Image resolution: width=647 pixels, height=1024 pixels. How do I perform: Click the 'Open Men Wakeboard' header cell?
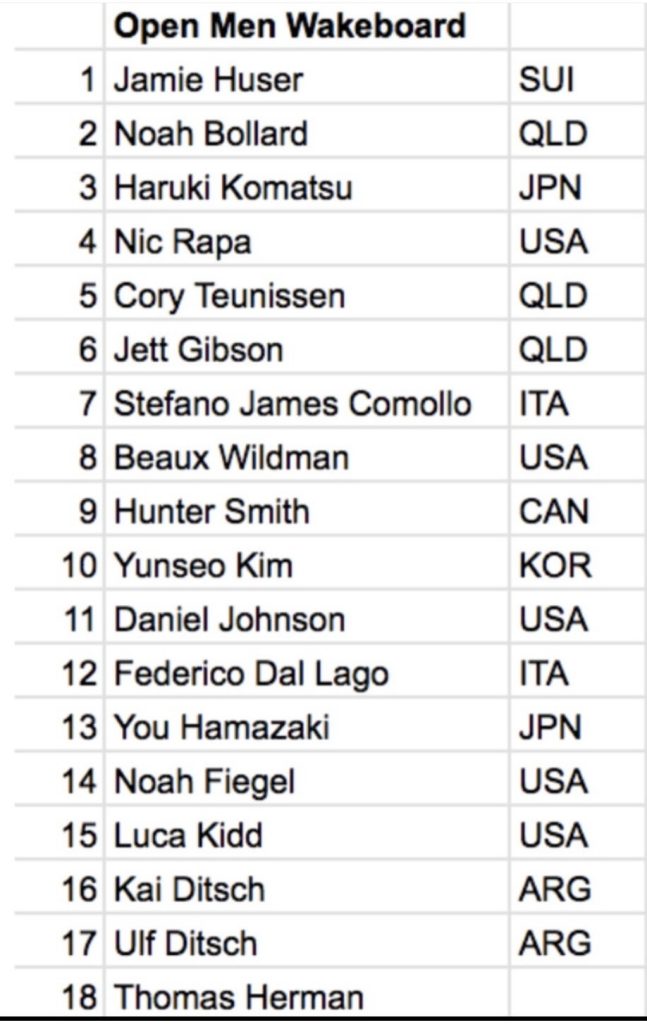tap(290, 26)
